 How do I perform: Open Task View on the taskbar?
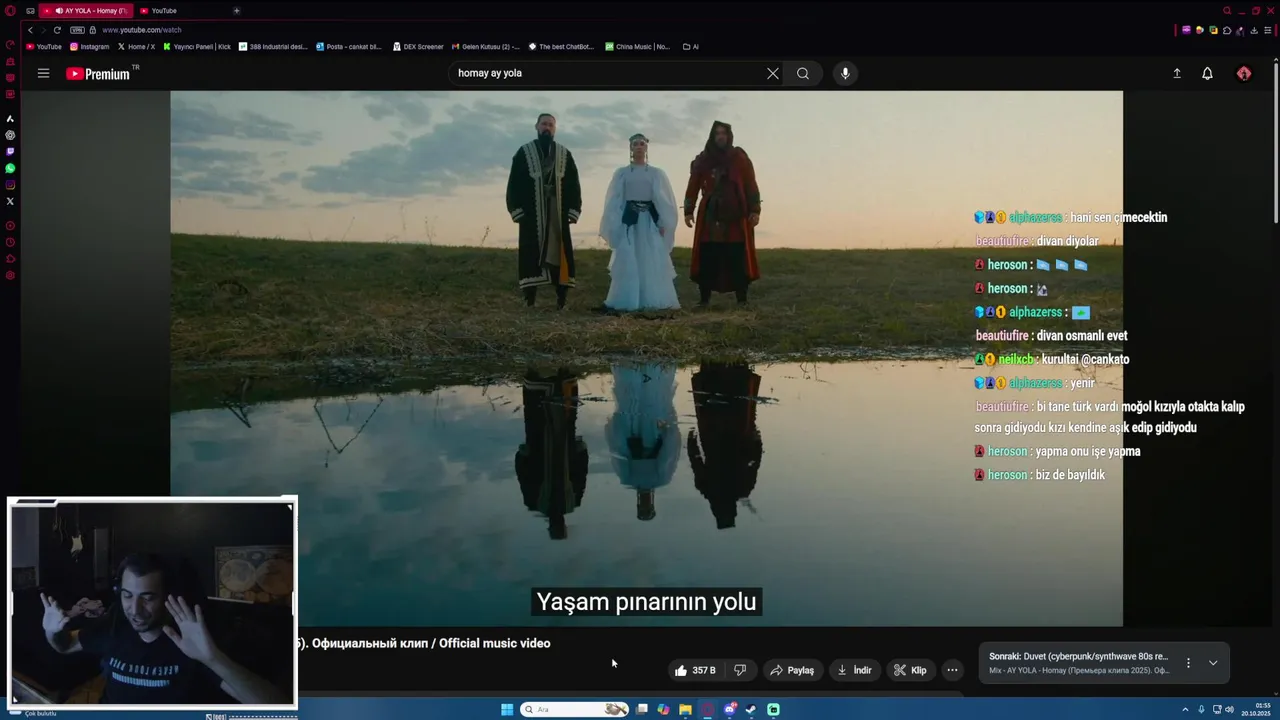[x=642, y=710]
